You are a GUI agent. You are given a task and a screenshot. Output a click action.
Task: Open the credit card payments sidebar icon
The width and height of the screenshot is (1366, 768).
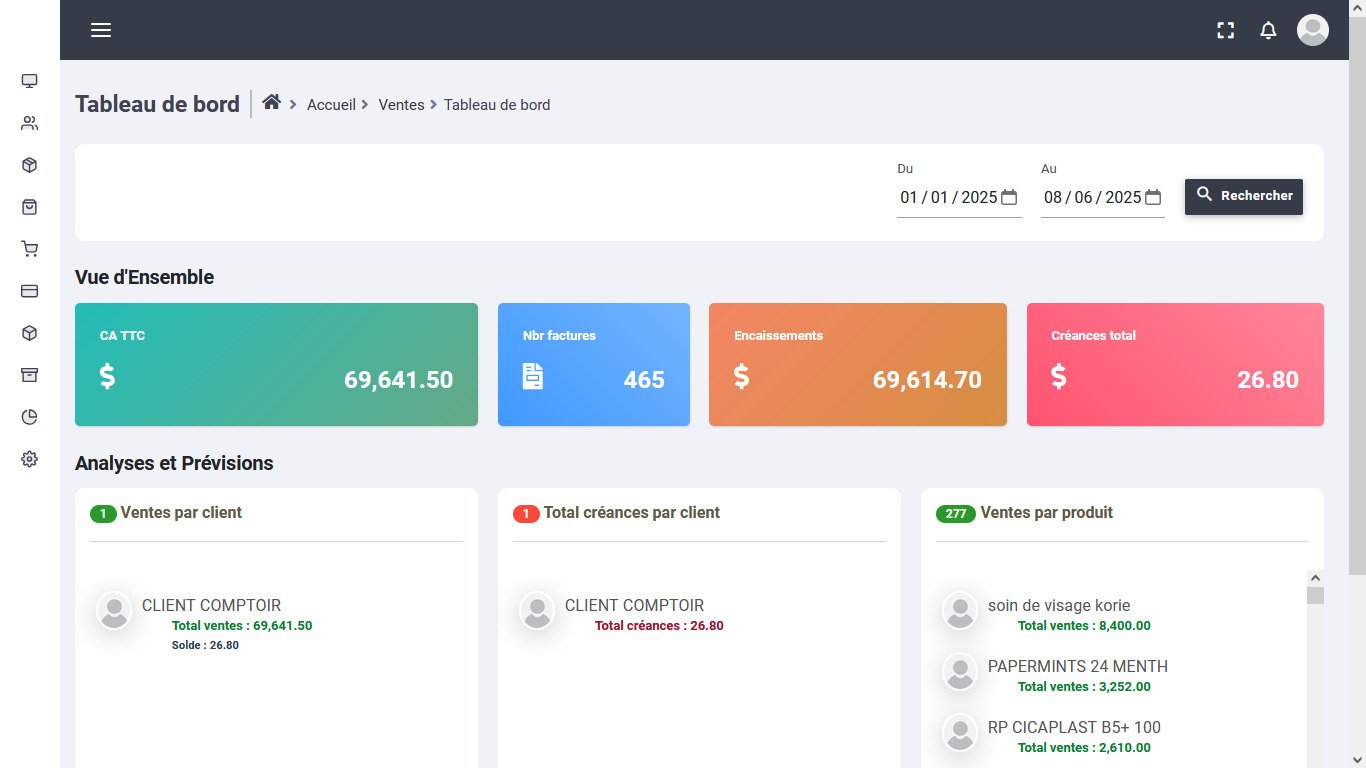pyautogui.click(x=29, y=291)
